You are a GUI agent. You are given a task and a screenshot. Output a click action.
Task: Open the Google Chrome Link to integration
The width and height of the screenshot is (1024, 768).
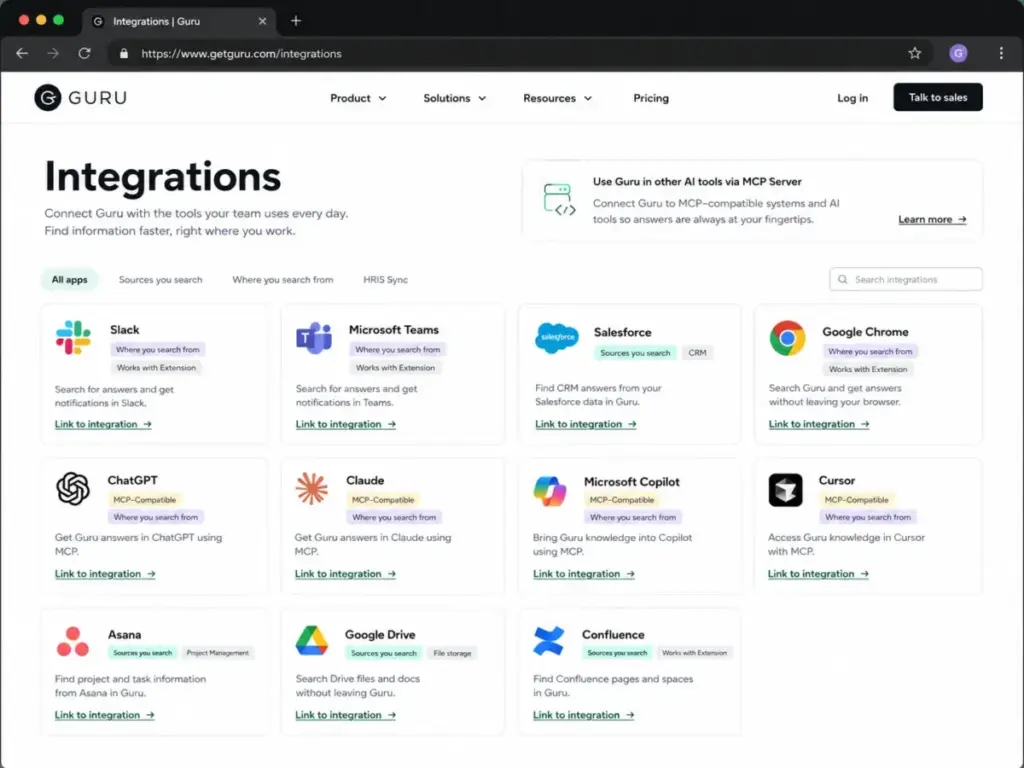pos(818,424)
